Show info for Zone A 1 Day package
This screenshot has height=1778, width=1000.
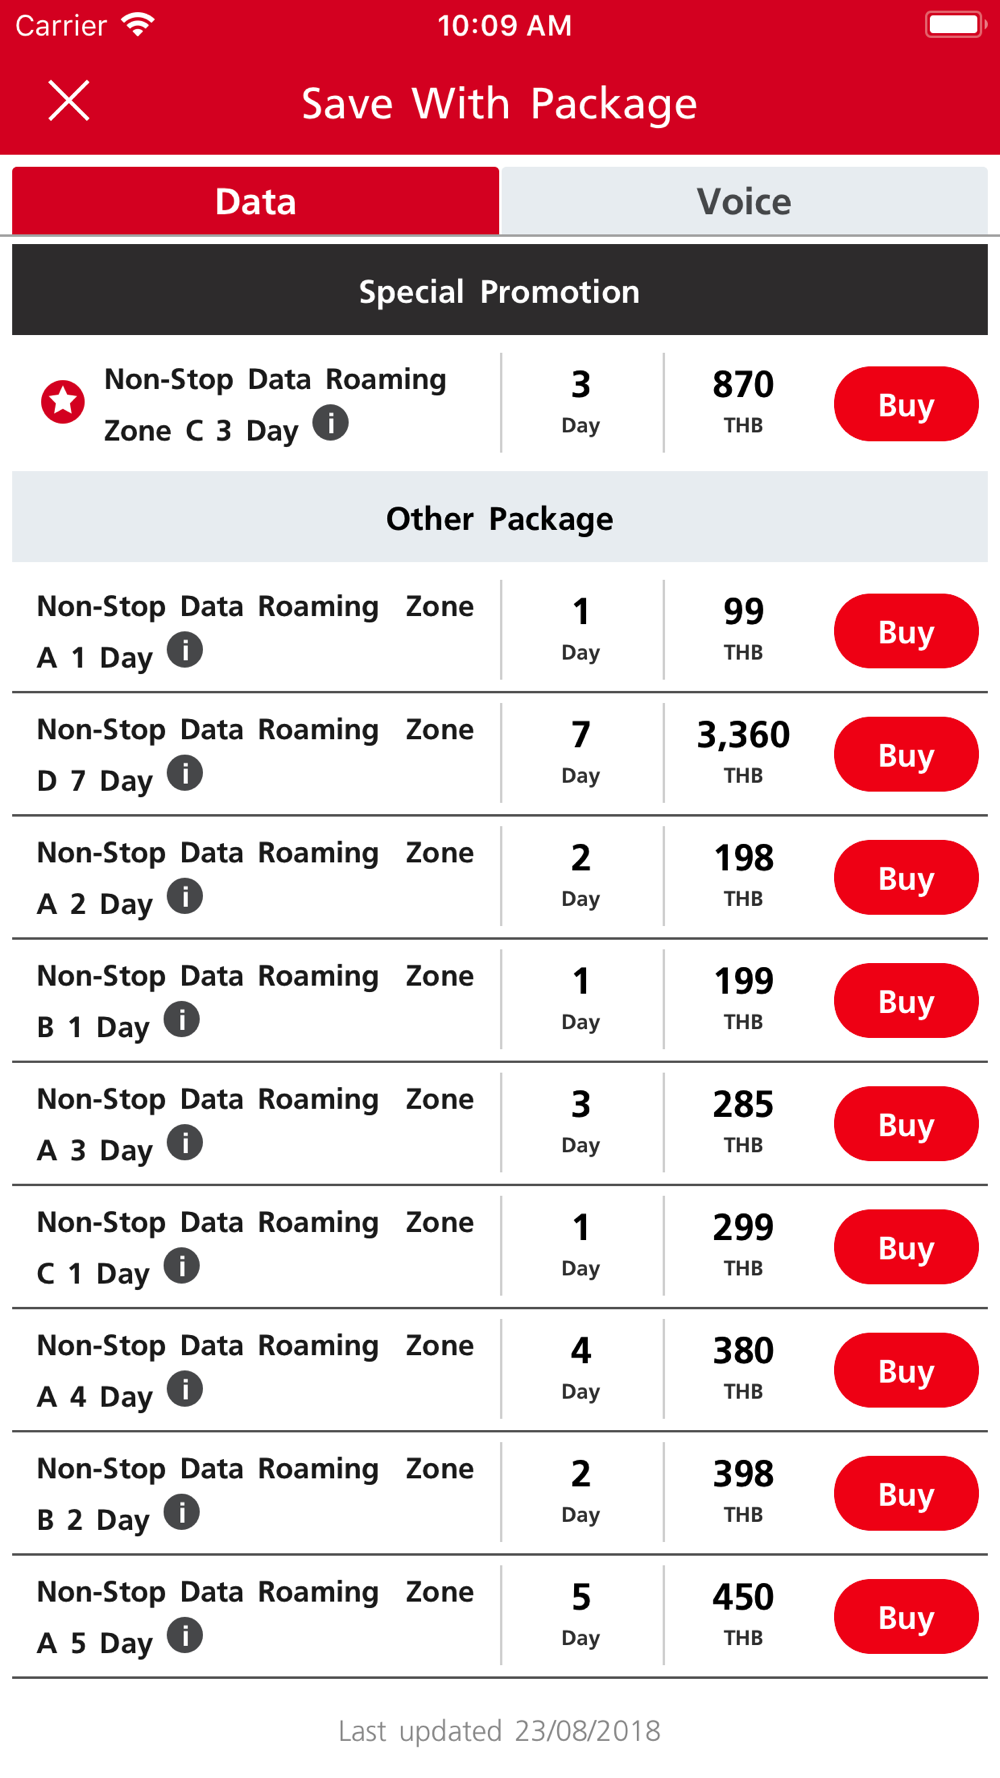185,650
